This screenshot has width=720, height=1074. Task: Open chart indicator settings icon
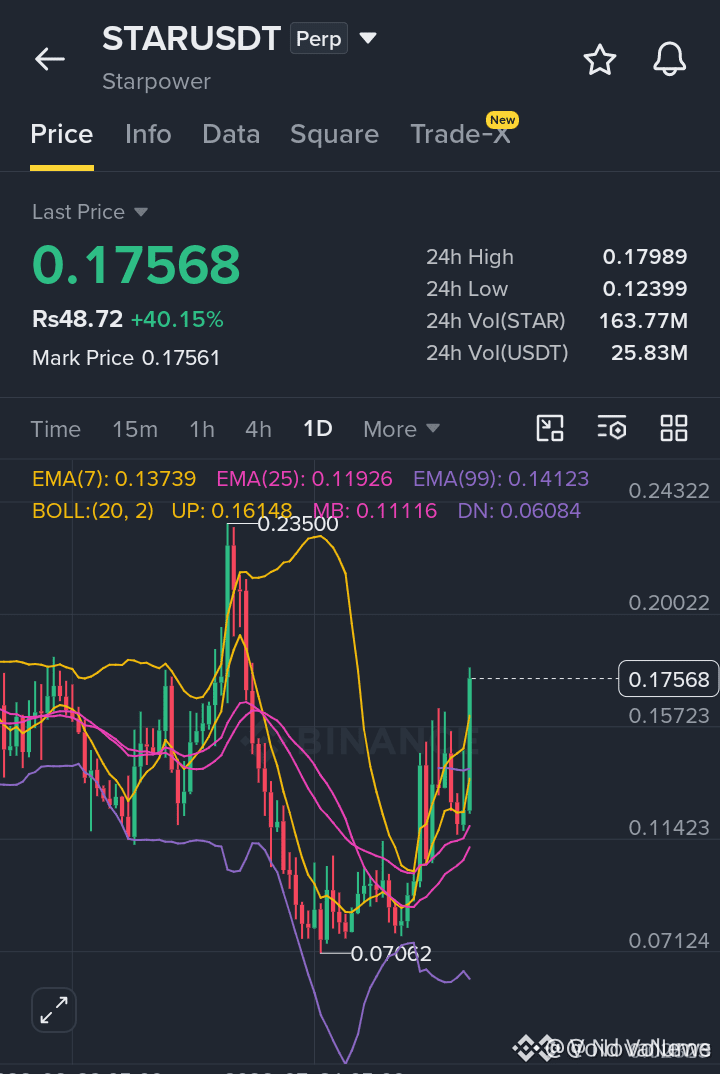point(612,429)
